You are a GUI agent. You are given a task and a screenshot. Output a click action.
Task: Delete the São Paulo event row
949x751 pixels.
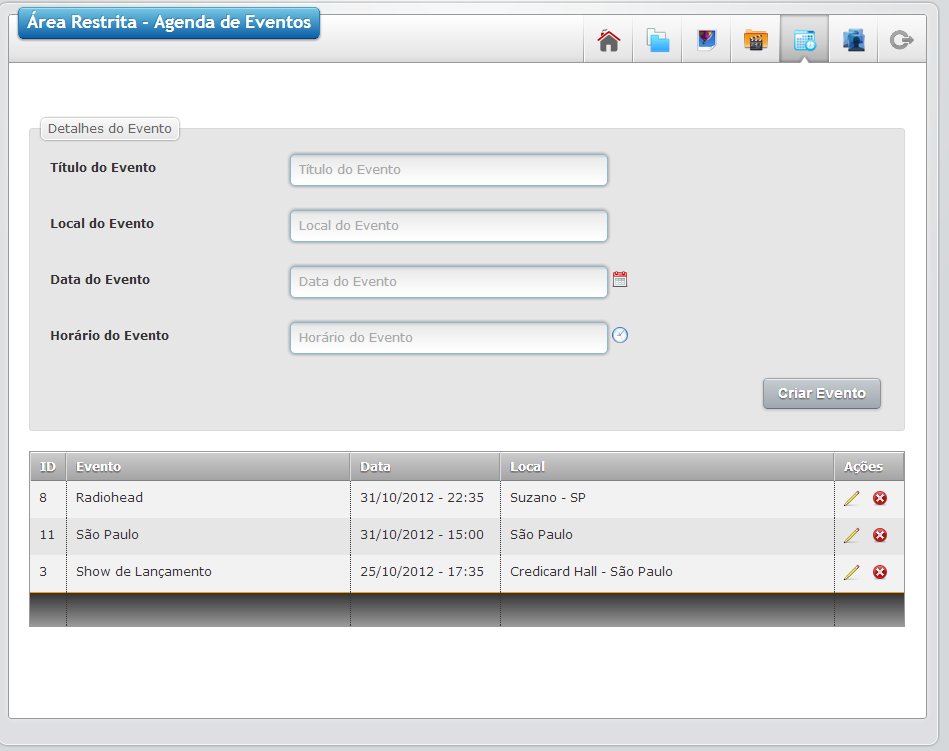[x=880, y=535]
